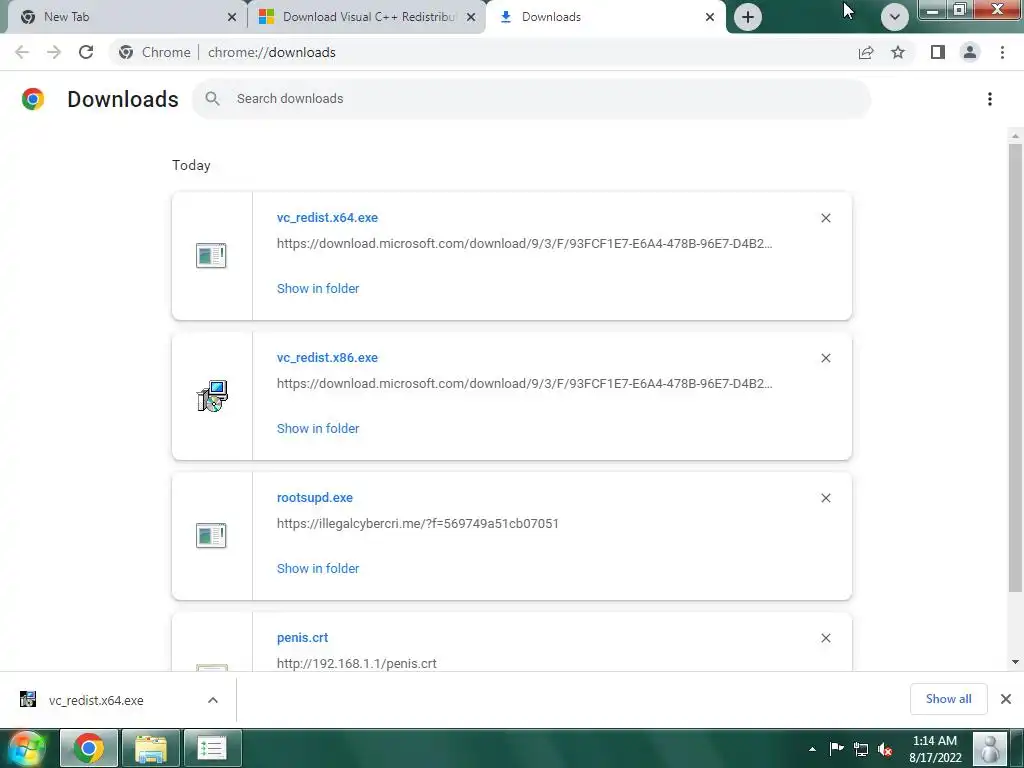Close the bottom download shelf
The height and width of the screenshot is (768, 1024).
1006,699
